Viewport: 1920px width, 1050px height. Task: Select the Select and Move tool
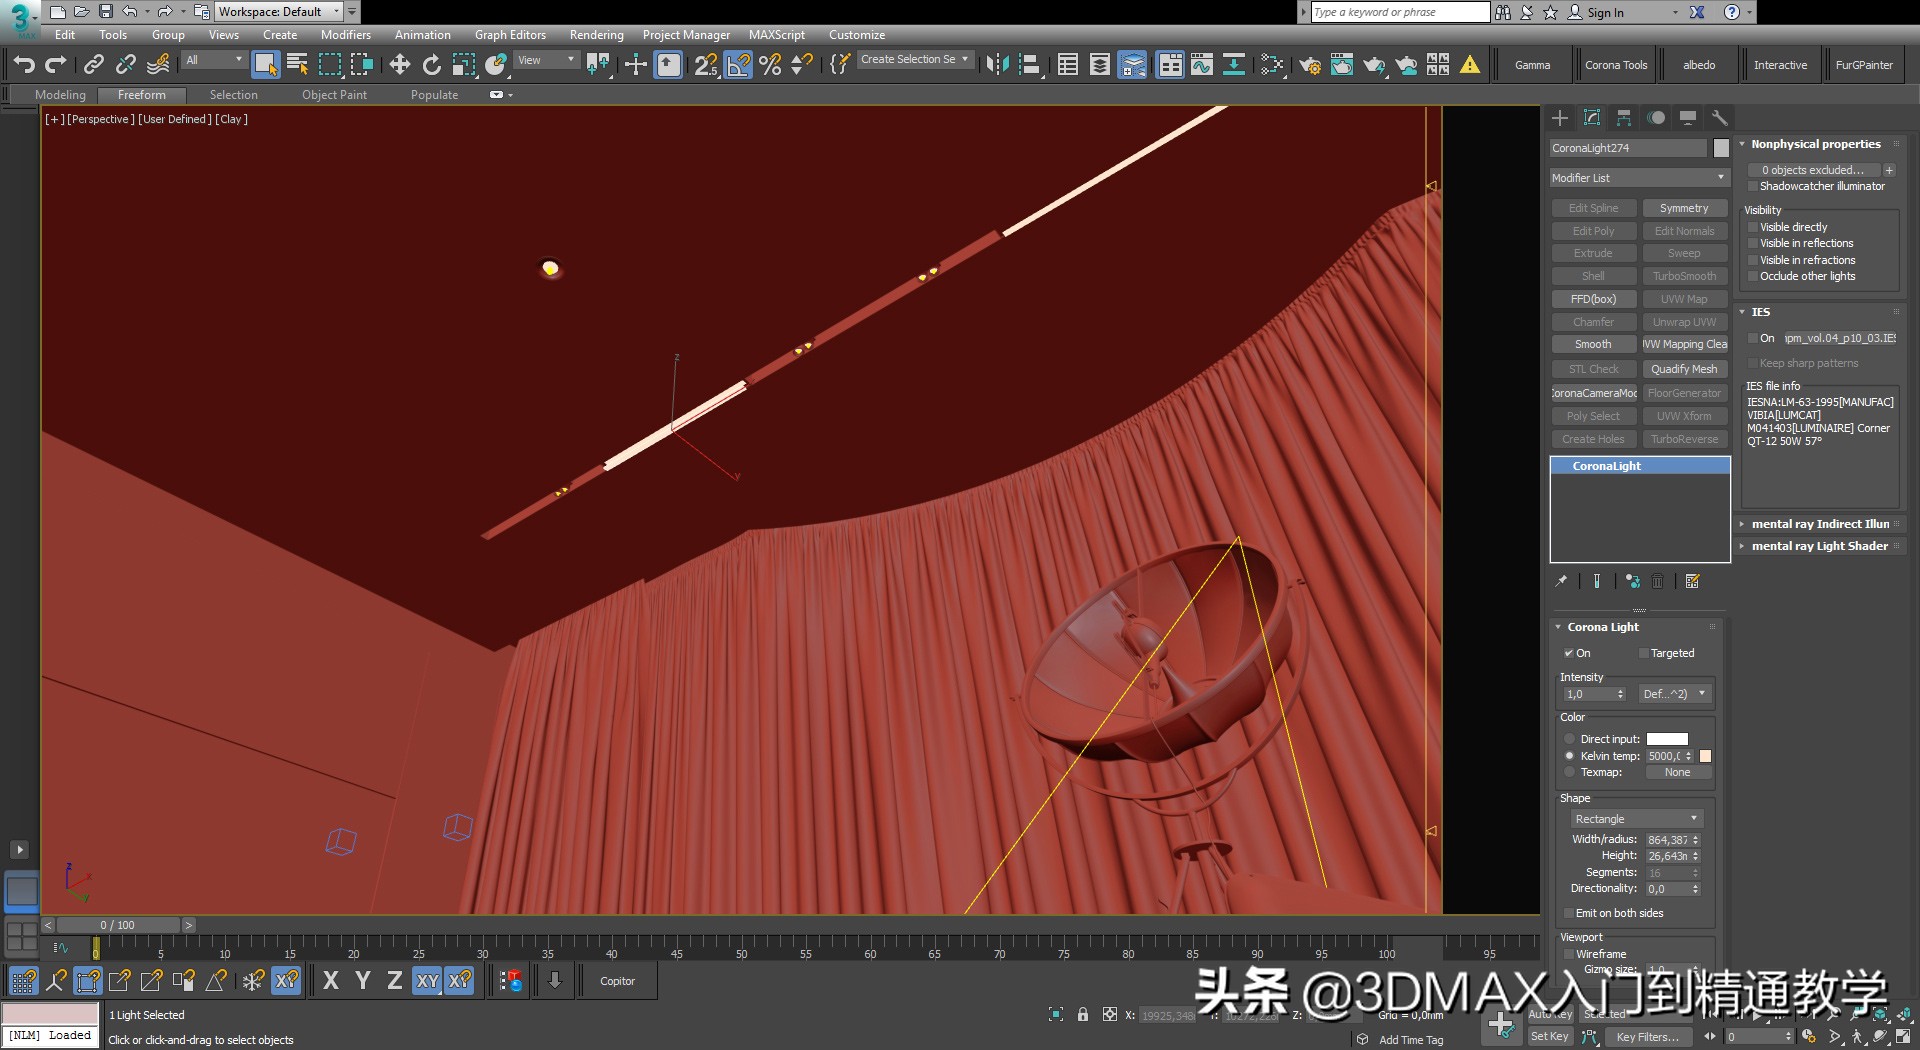(400, 64)
